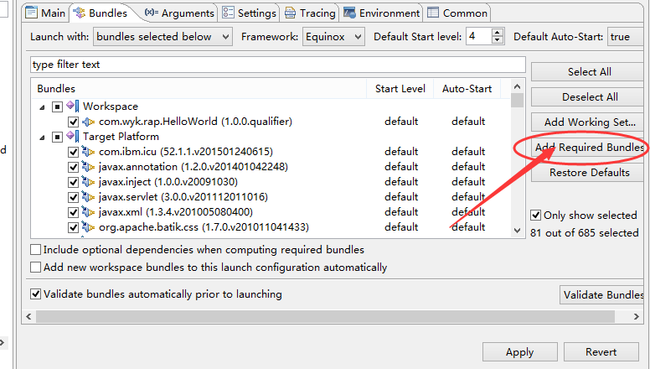Click the bundle list scroll up arrow

click(517, 86)
